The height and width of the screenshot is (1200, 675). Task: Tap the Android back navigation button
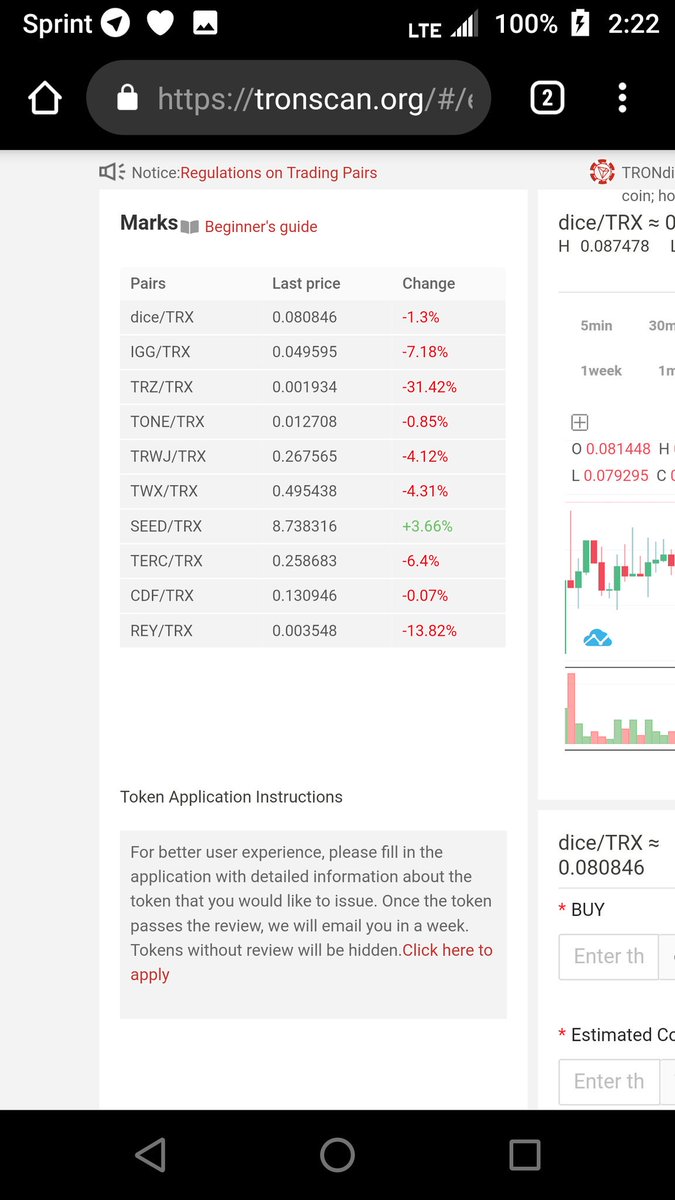point(150,1155)
